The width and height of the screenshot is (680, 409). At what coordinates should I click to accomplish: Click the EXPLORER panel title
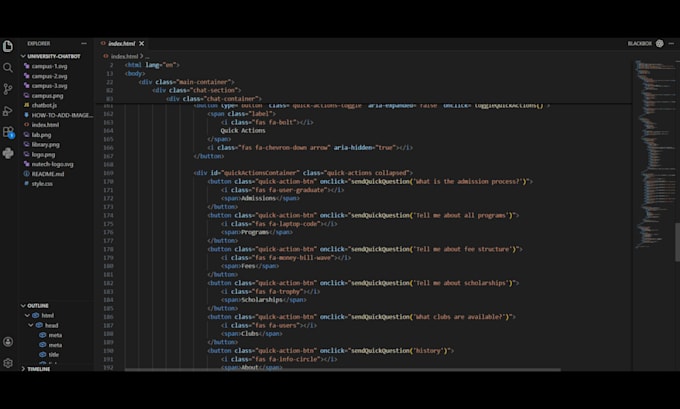pyautogui.click(x=39, y=43)
